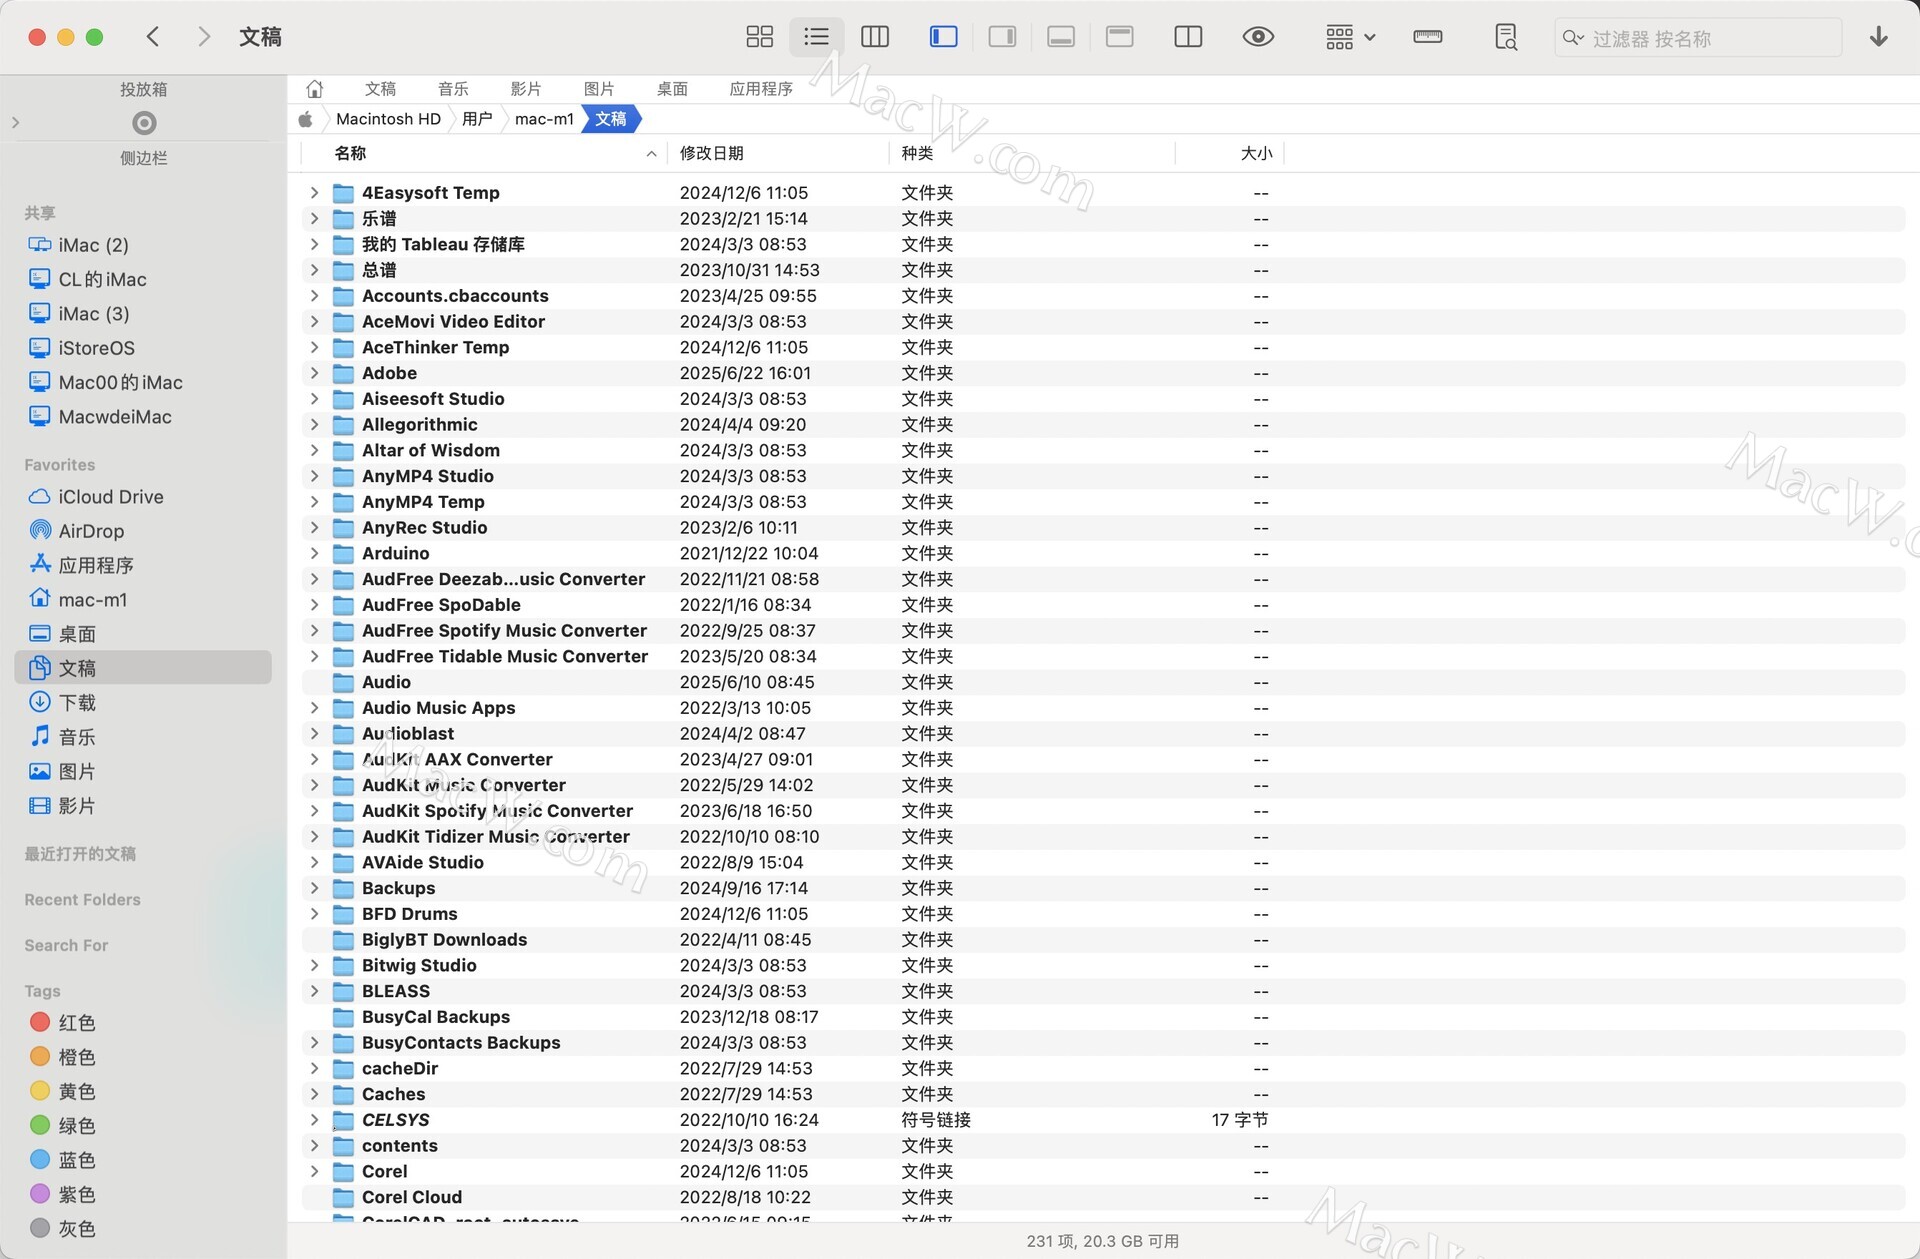Toggle the left sidebar panel
1920x1259 pixels.
(x=943, y=37)
